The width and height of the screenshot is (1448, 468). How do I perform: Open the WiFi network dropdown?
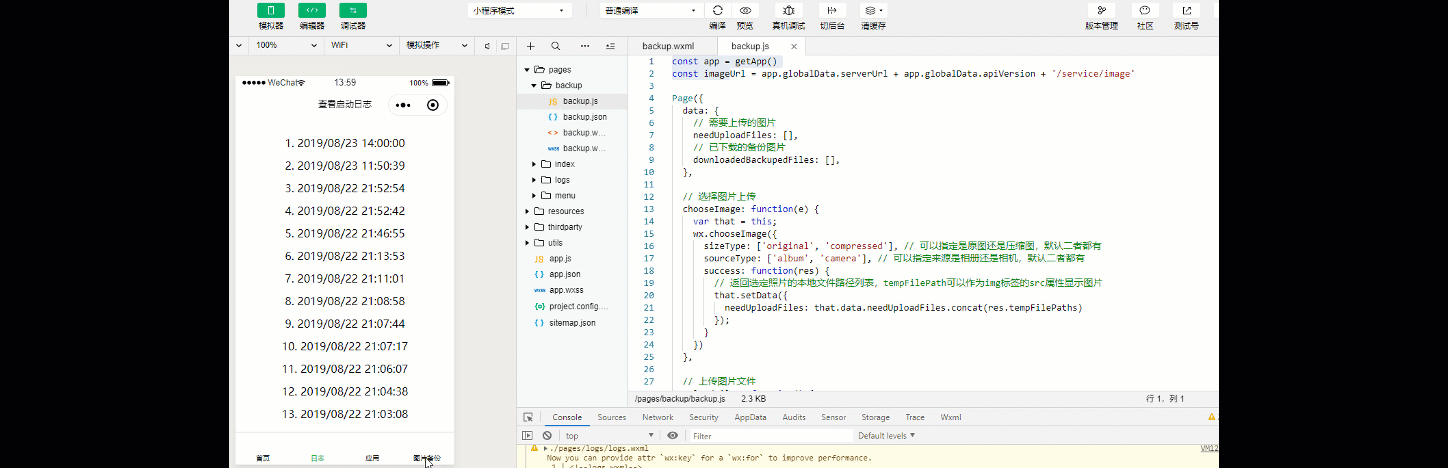tap(362, 46)
